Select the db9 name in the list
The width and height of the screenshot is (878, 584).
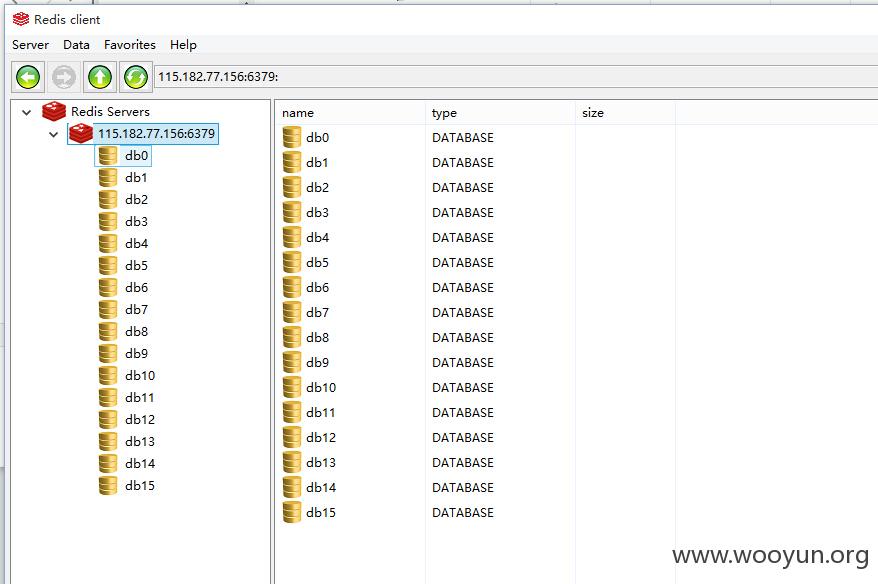pyautogui.click(x=317, y=362)
